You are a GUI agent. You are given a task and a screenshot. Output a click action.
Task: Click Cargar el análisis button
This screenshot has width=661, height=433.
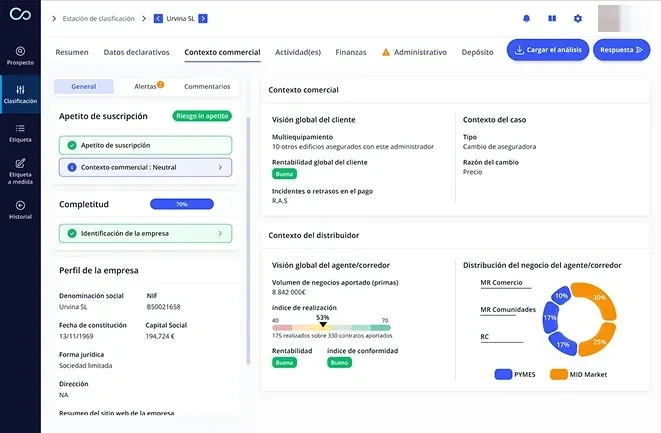548,50
